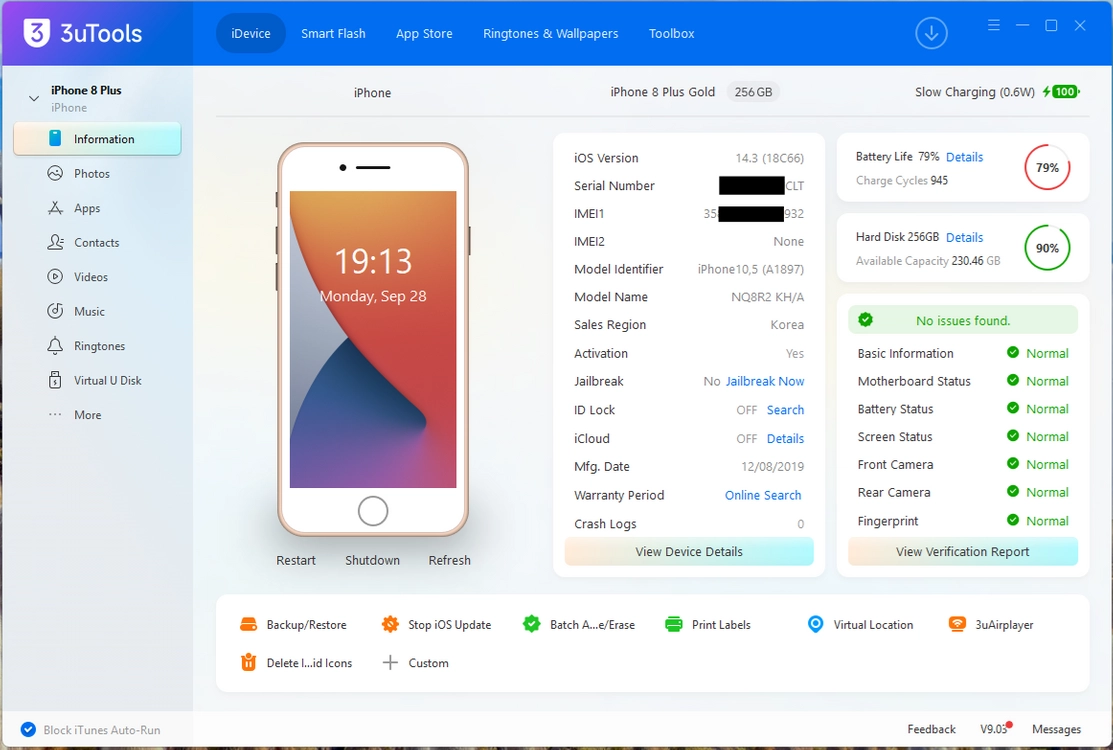This screenshot has width=1113, height=750.
Task: Open Battery Life Details link
Action: point(965,157)
